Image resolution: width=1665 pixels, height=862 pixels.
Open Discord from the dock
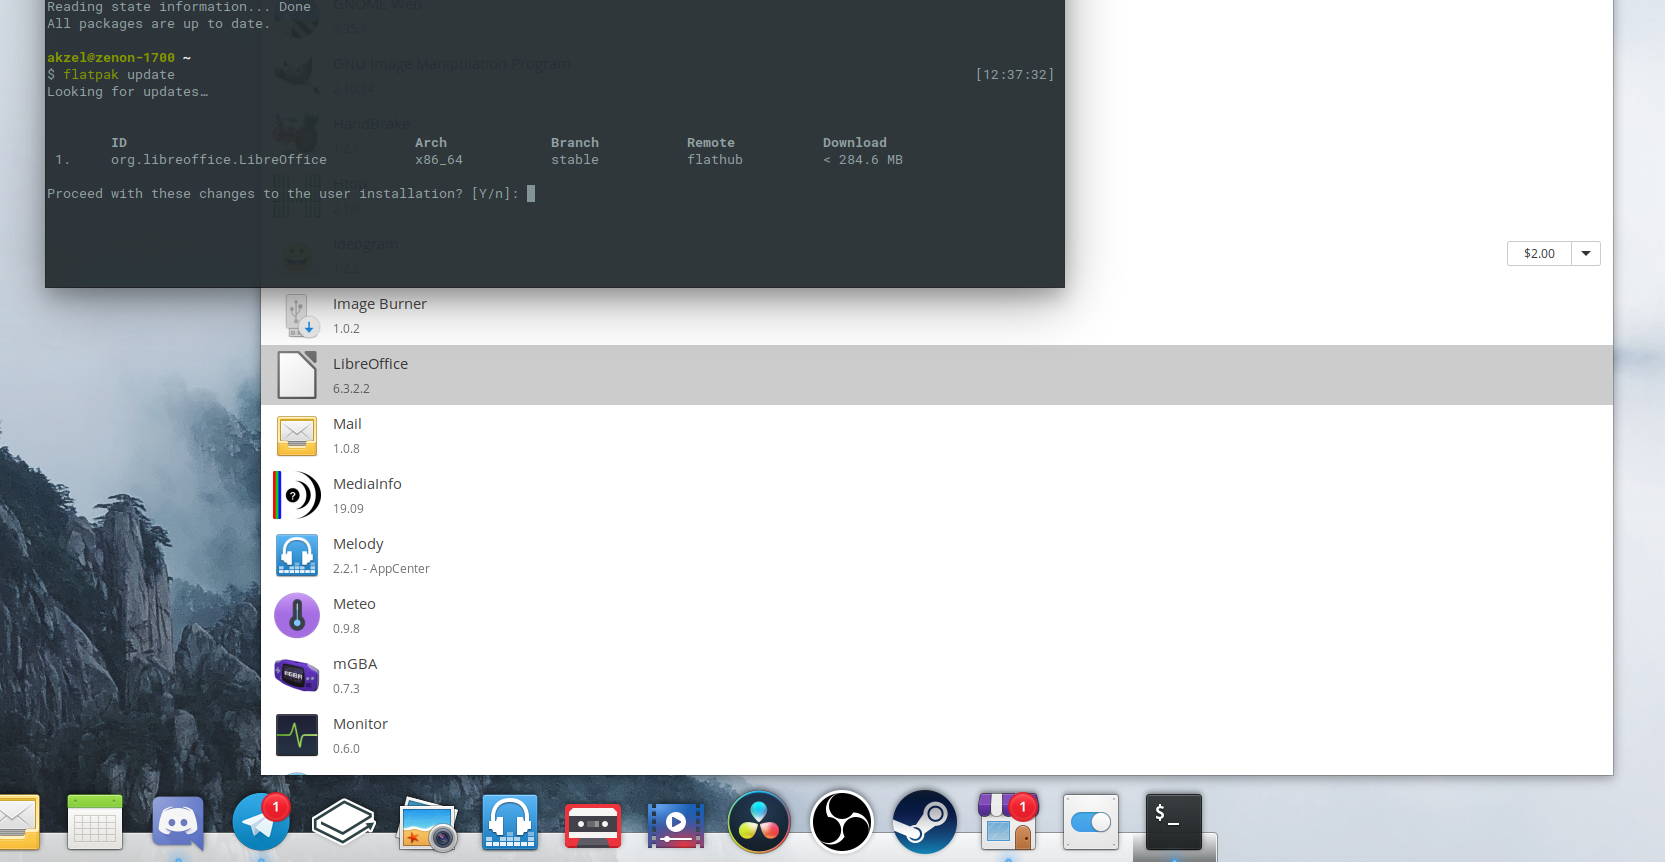point(178,823)
